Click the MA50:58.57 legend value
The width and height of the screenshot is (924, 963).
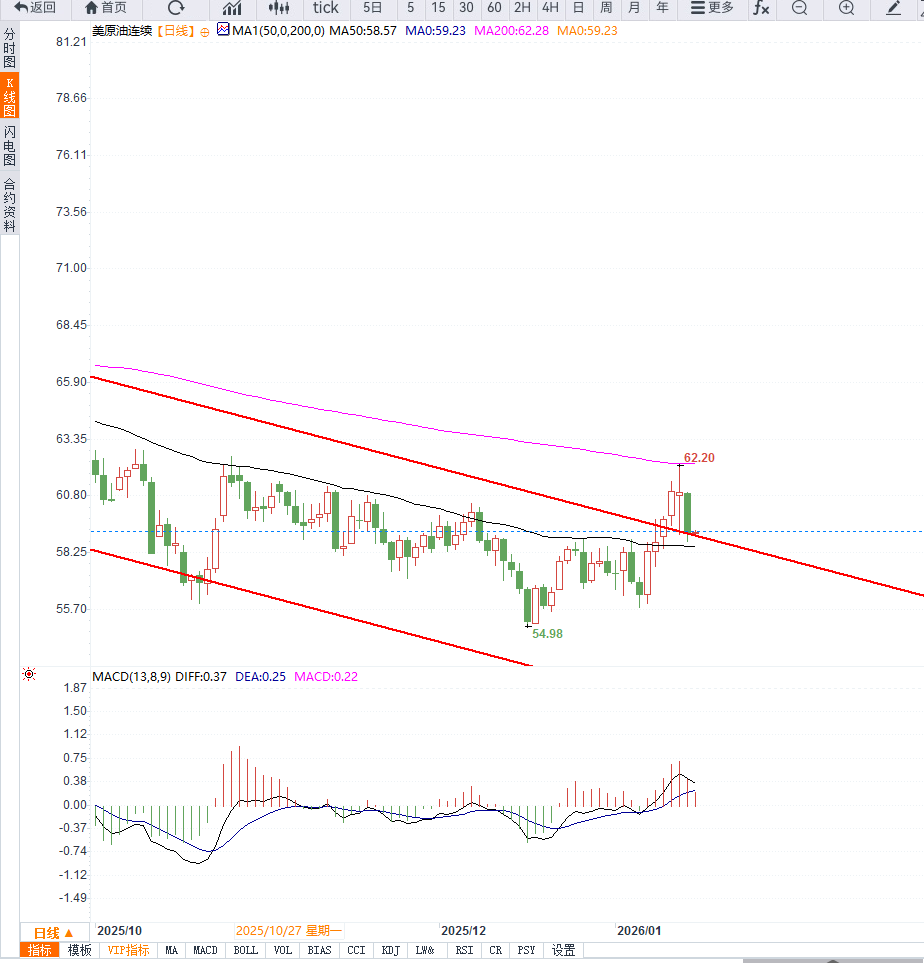click(x=363, y=31)
